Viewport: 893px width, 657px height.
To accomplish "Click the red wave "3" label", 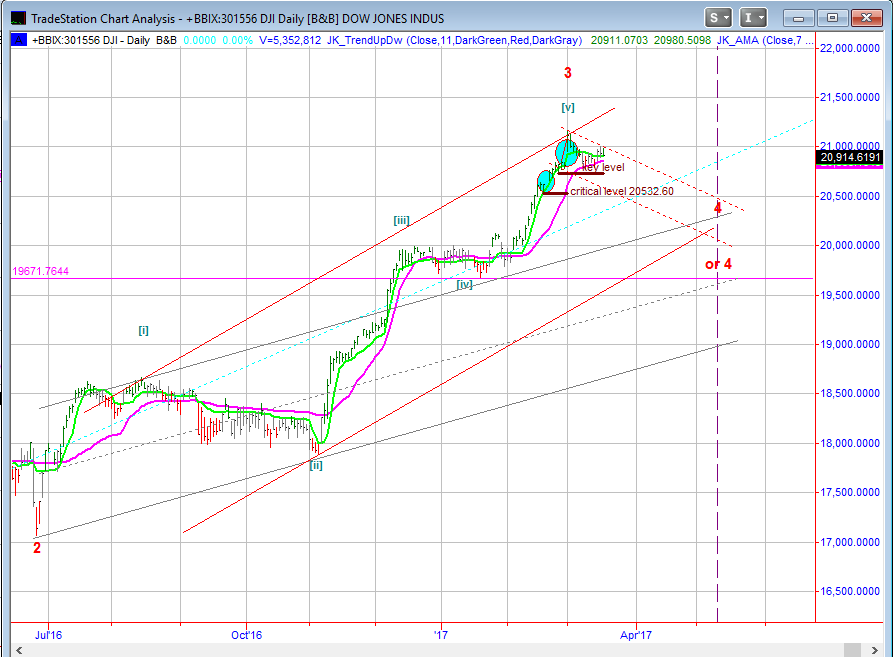I will (x=568, y=73).
